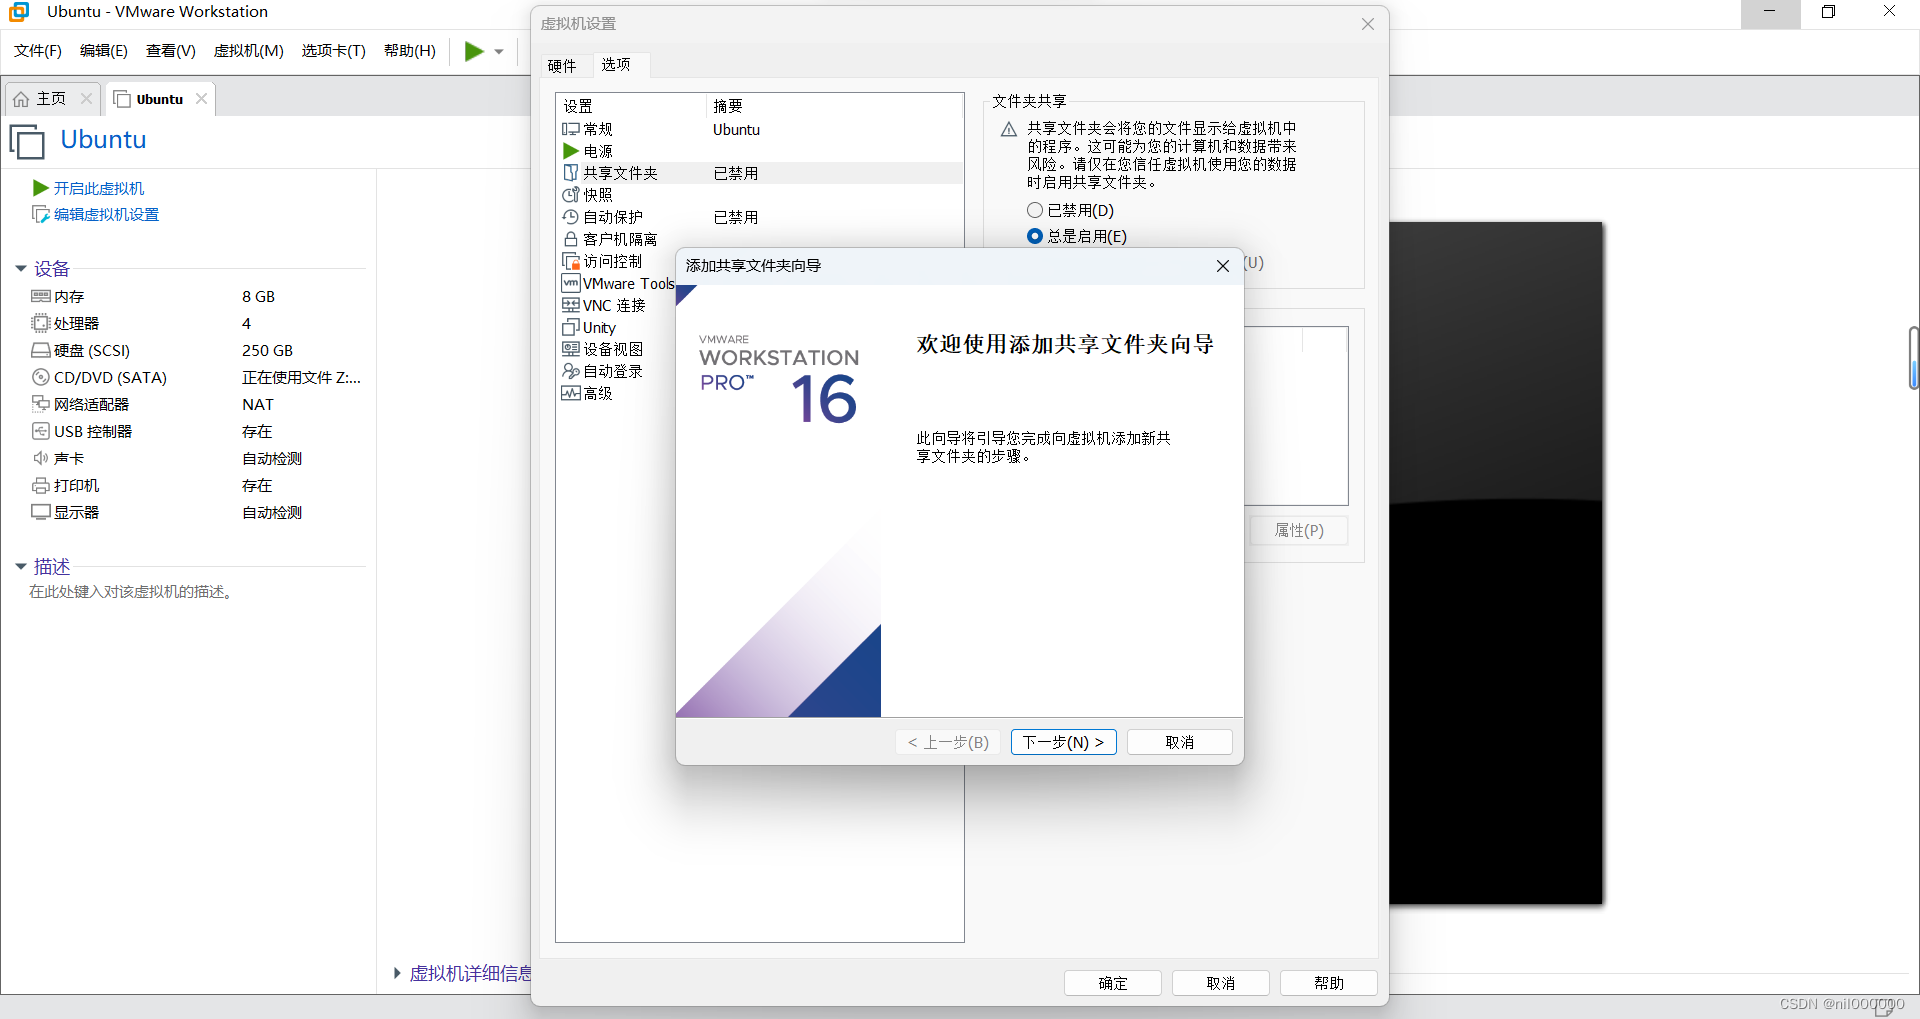The image size is (1920, 1019).
Task: Click the wizard's 取消 button
Action: 1179,742
